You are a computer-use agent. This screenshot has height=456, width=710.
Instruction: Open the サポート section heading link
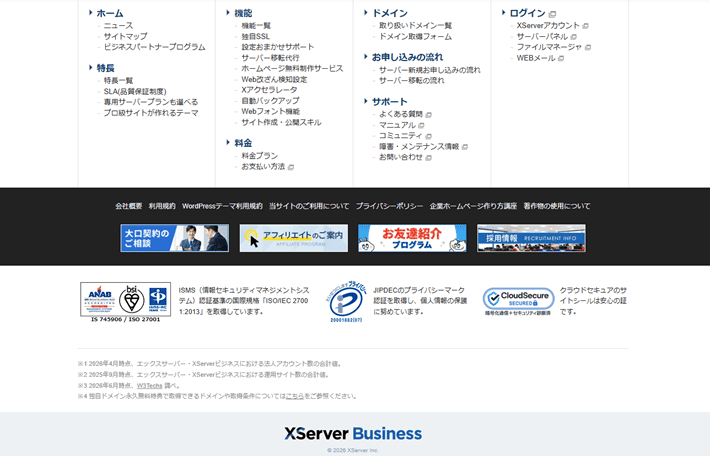click(389, 101)
